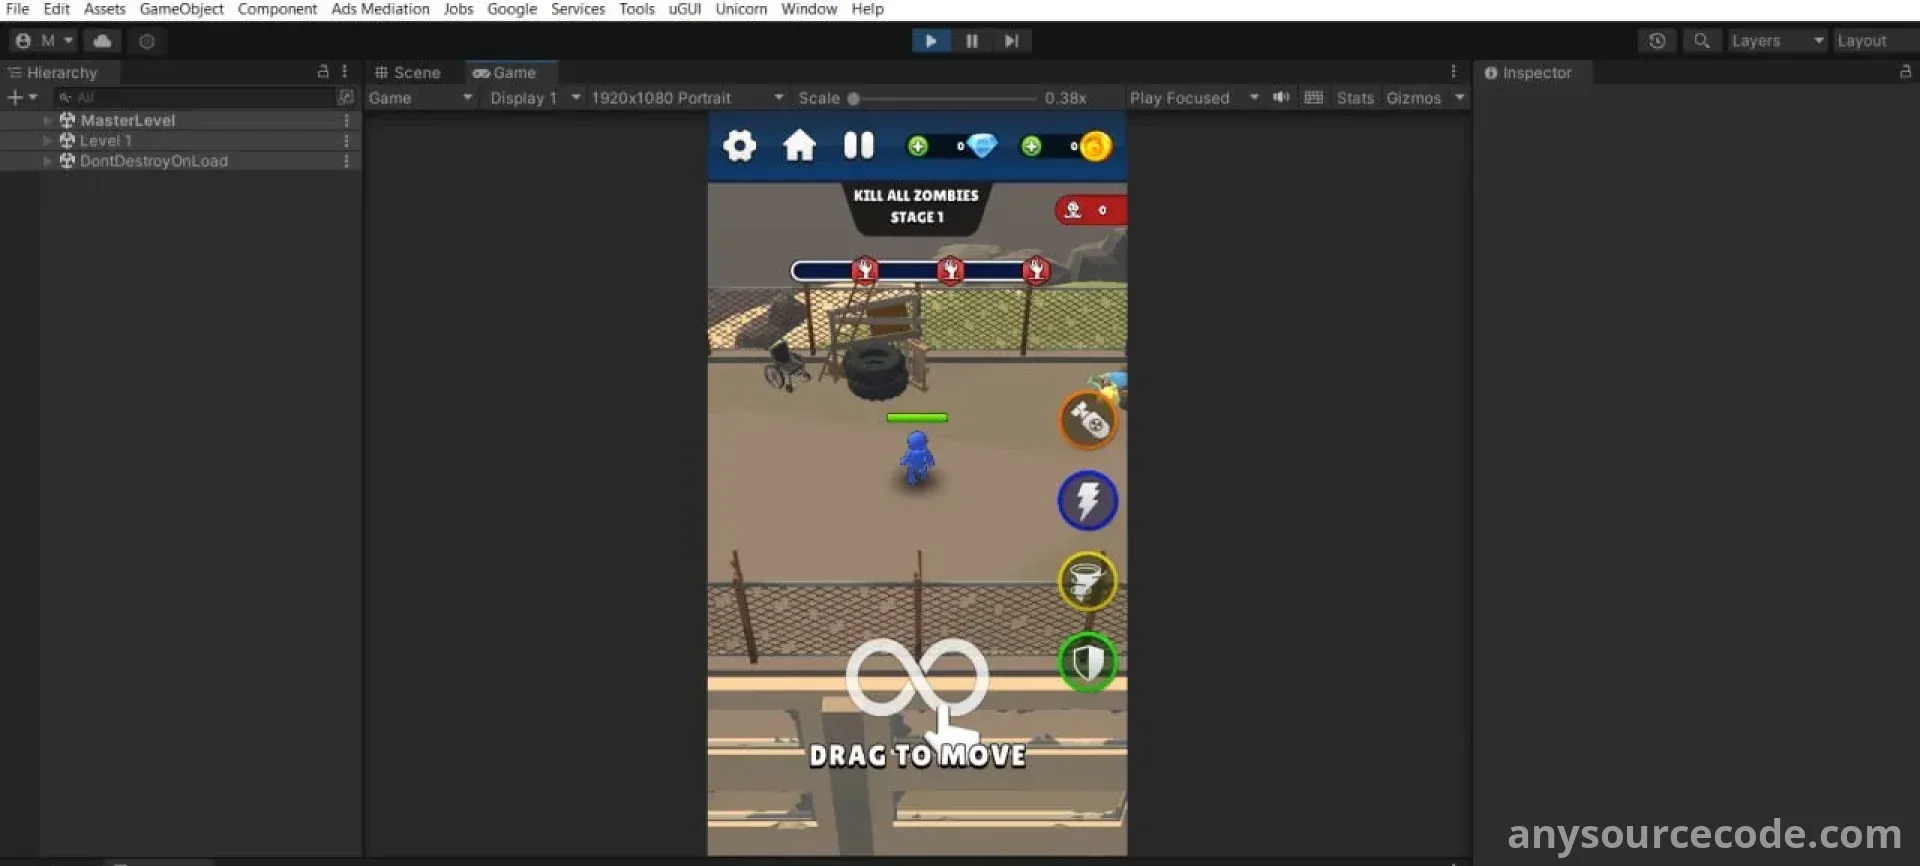The image size is (1920, 866).
Task: Toggle the Stats overlay
Action: (x=1355, y=98)
